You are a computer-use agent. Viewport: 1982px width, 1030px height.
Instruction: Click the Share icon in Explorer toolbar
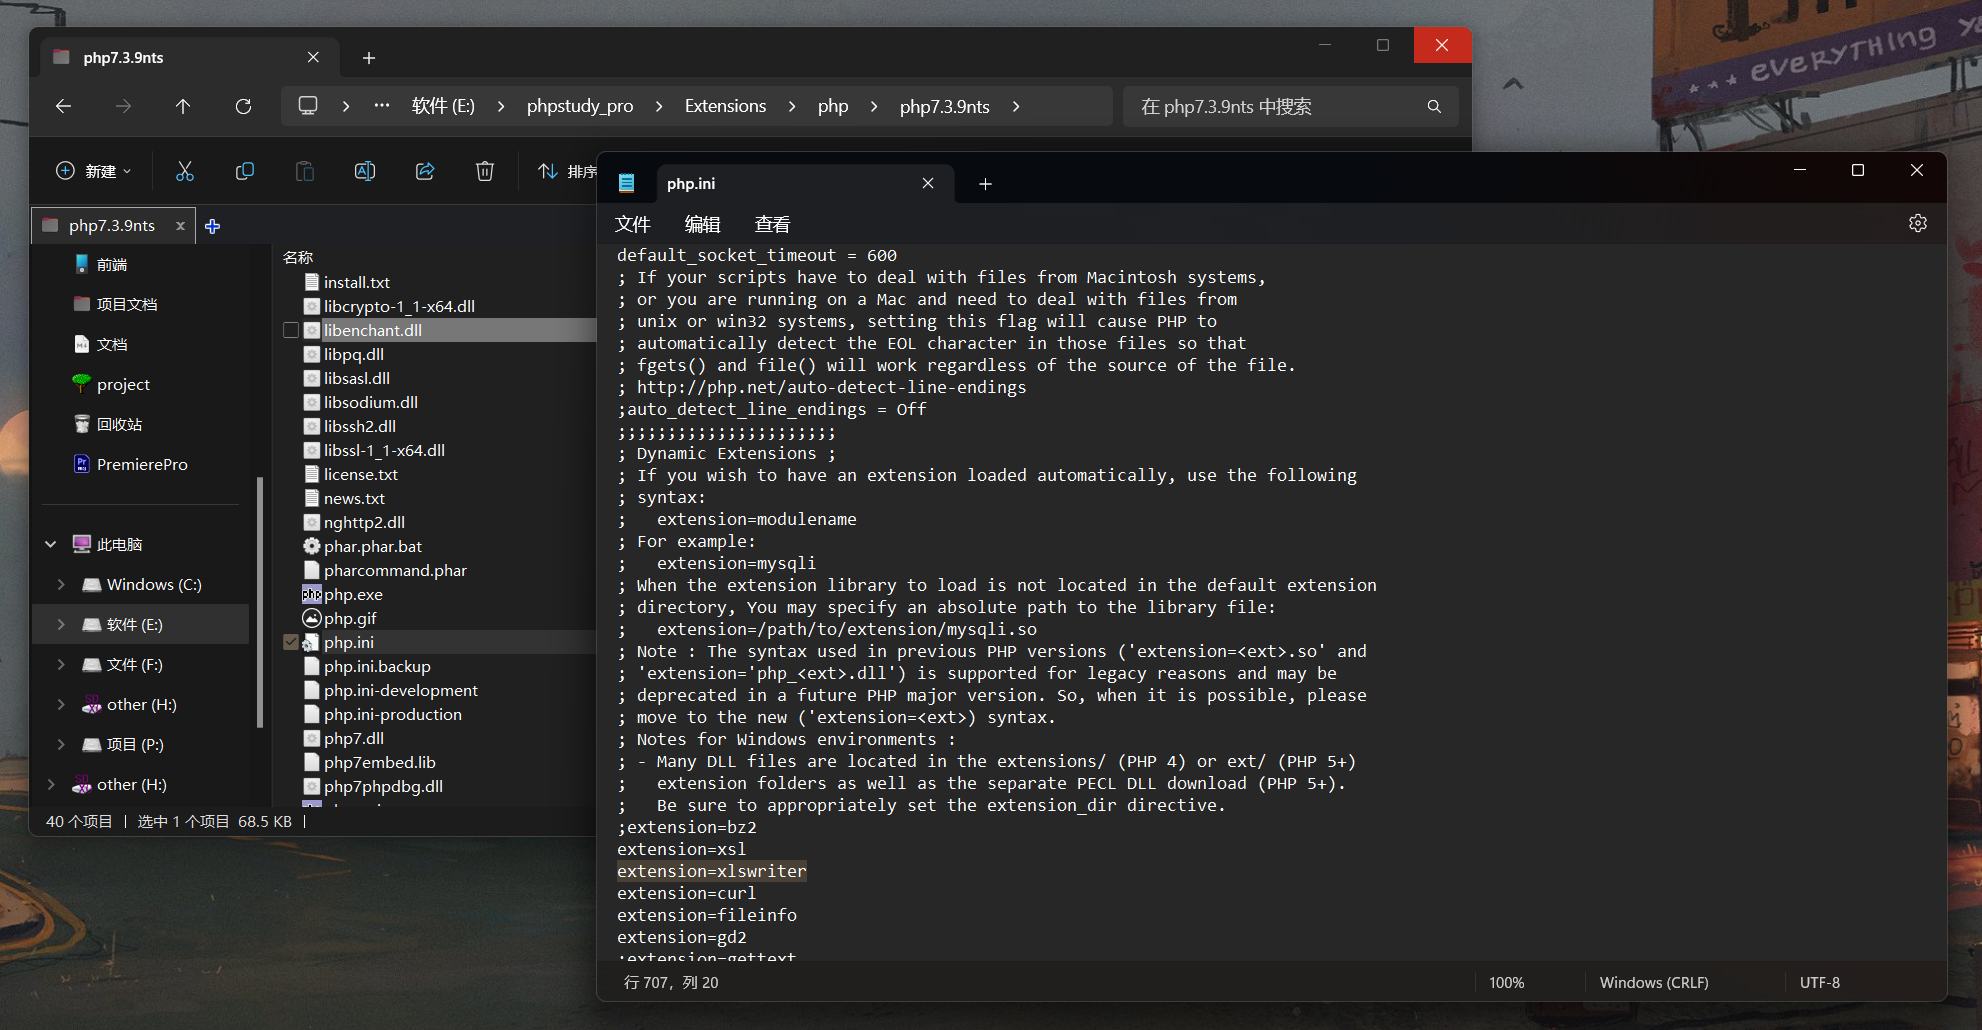pyautogui.click(x=425, y=171)
